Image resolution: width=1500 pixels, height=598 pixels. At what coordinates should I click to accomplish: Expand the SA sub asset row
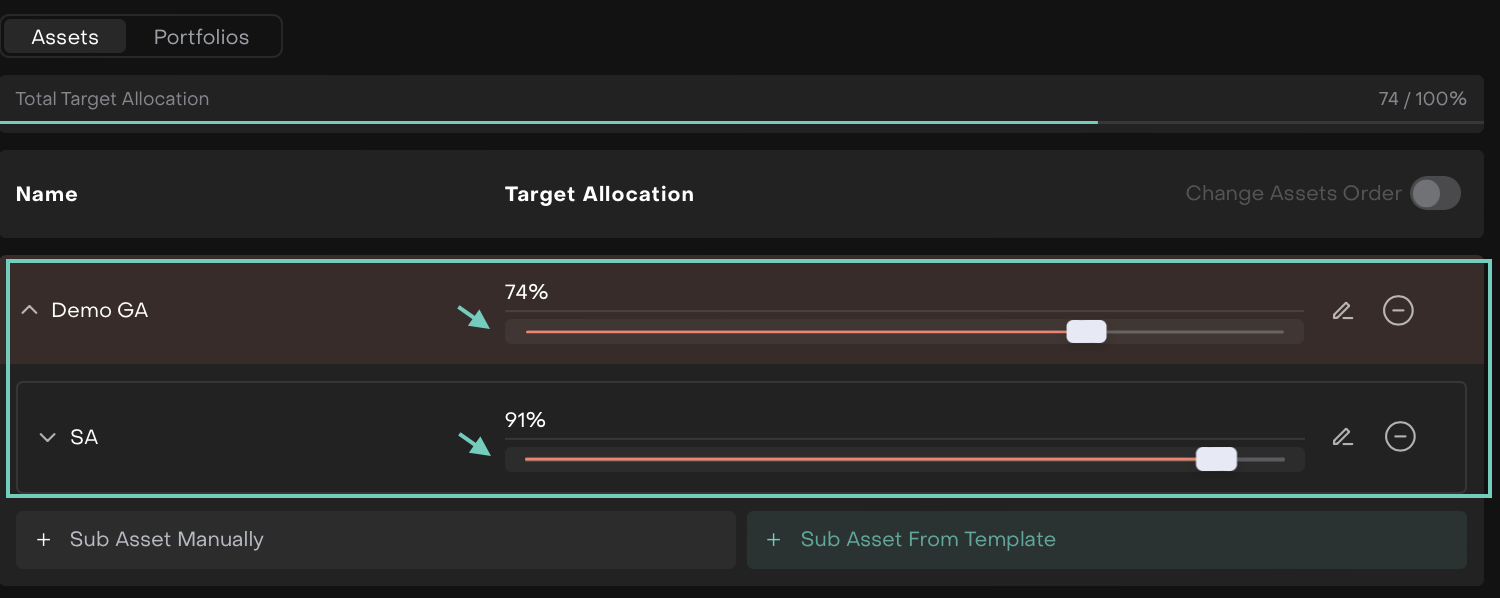(x=47, y=437)
